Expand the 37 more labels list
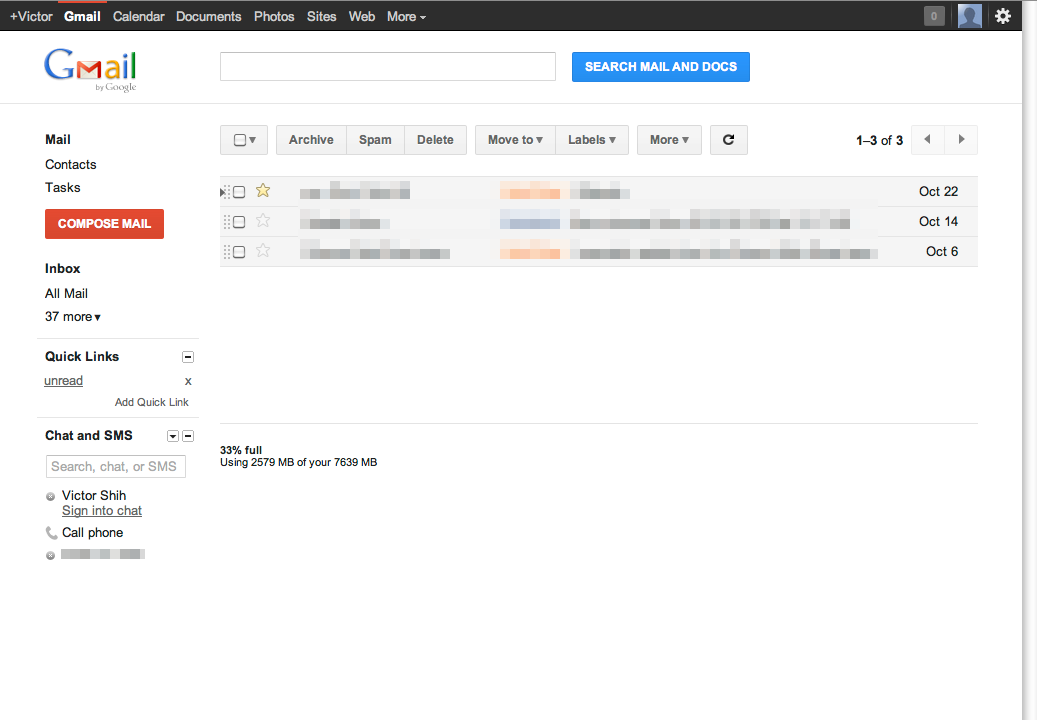Viewport: 1037px width, 720px height. point(73,317)
